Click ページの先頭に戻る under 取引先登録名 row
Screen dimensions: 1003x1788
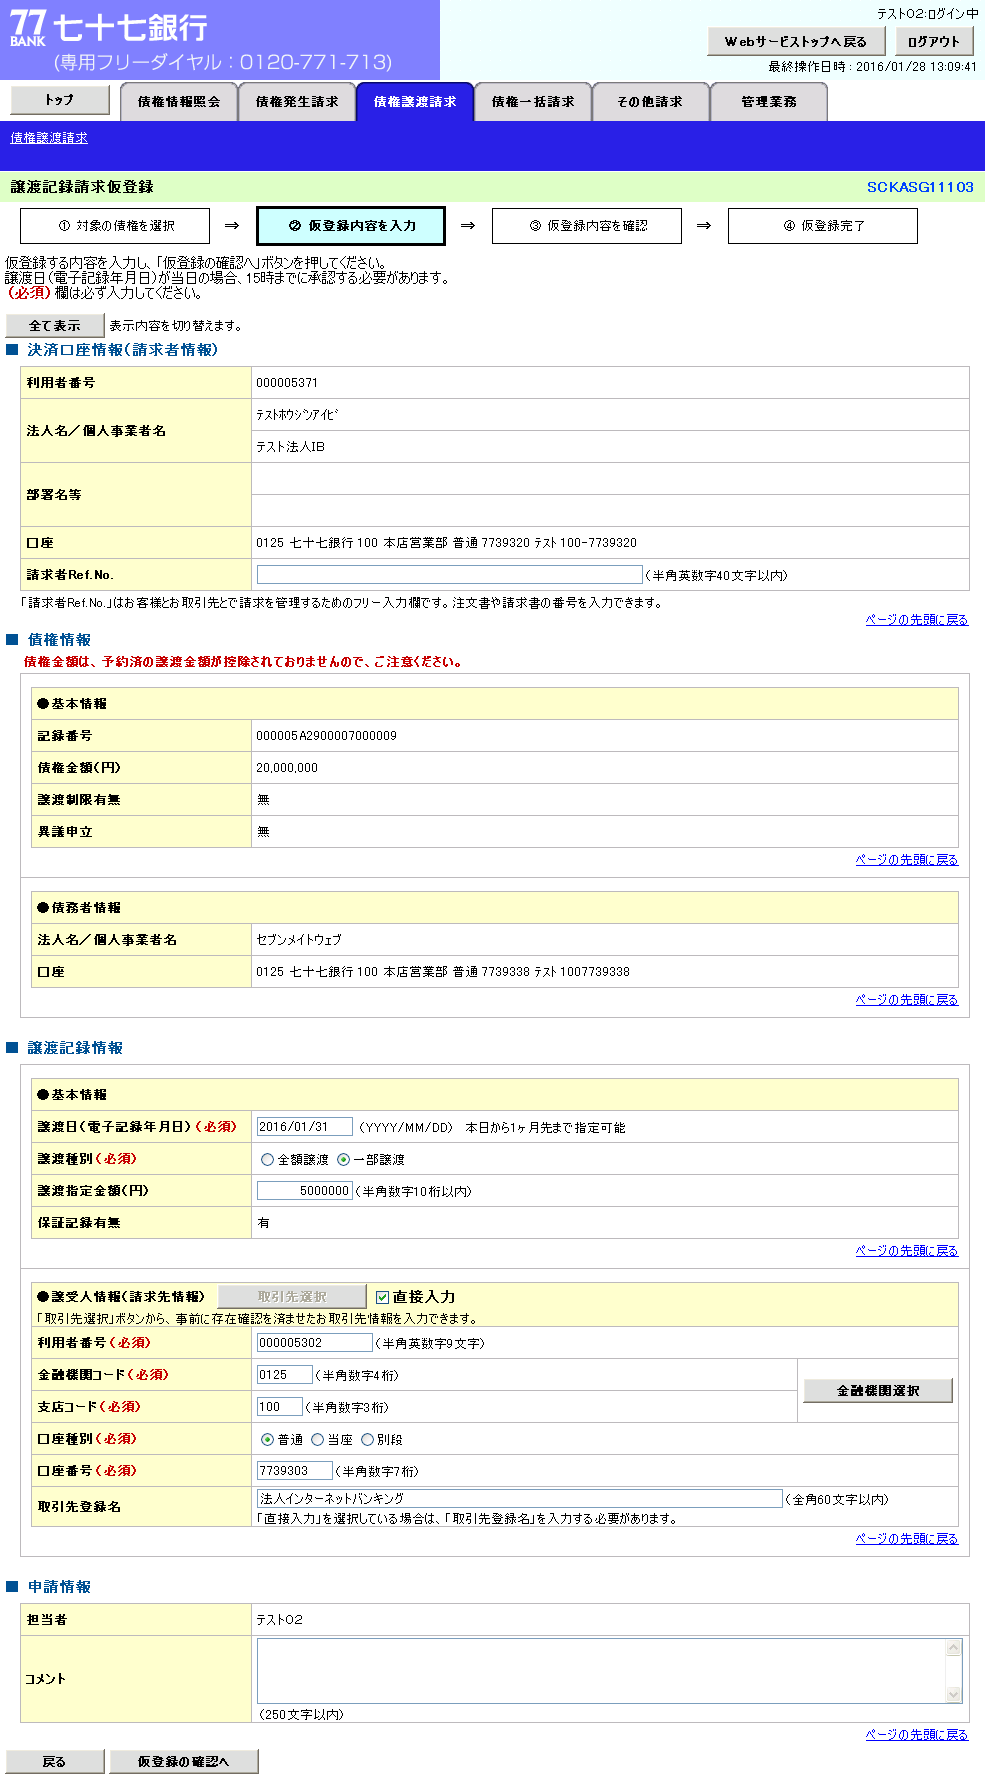(907, 1539)
